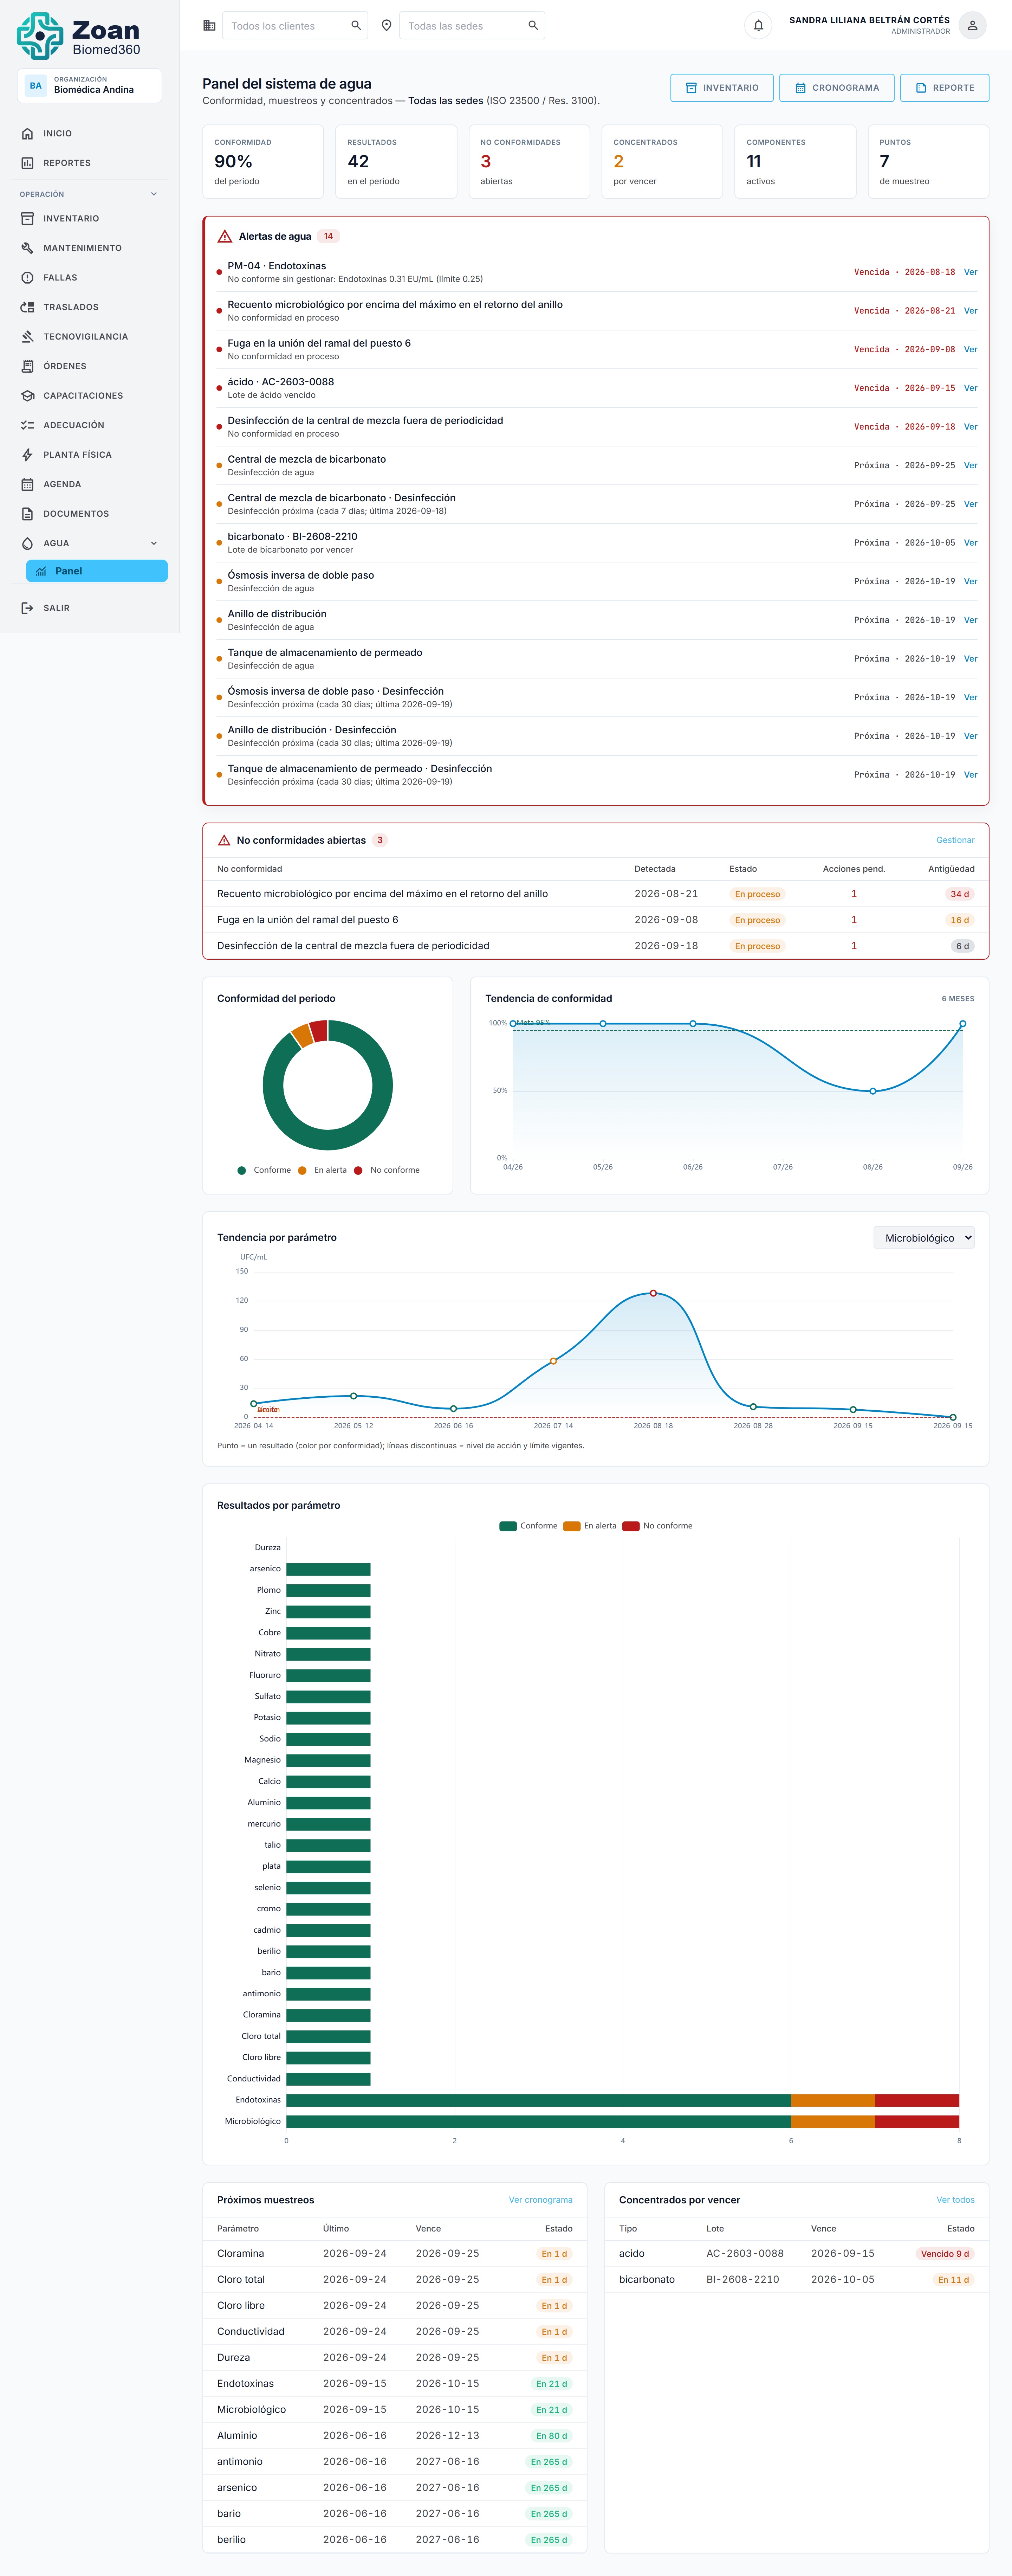
Task: Select the Panel submenu item
Action: pos(97,571)
